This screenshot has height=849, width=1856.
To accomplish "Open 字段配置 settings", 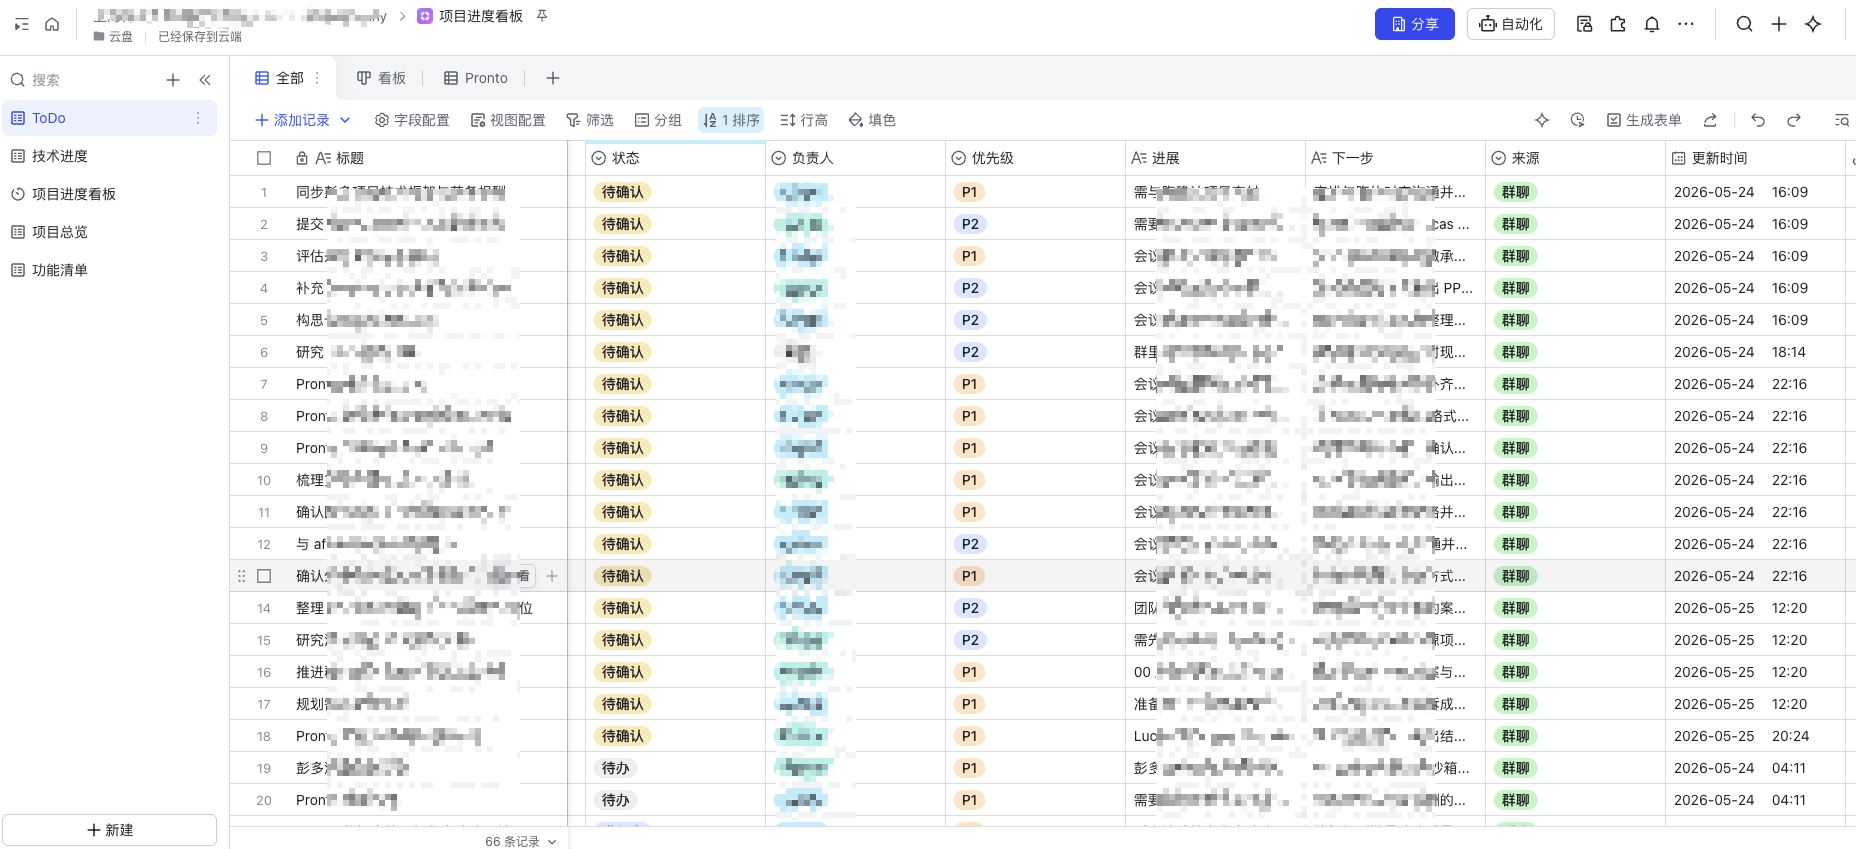I will 412,120.
